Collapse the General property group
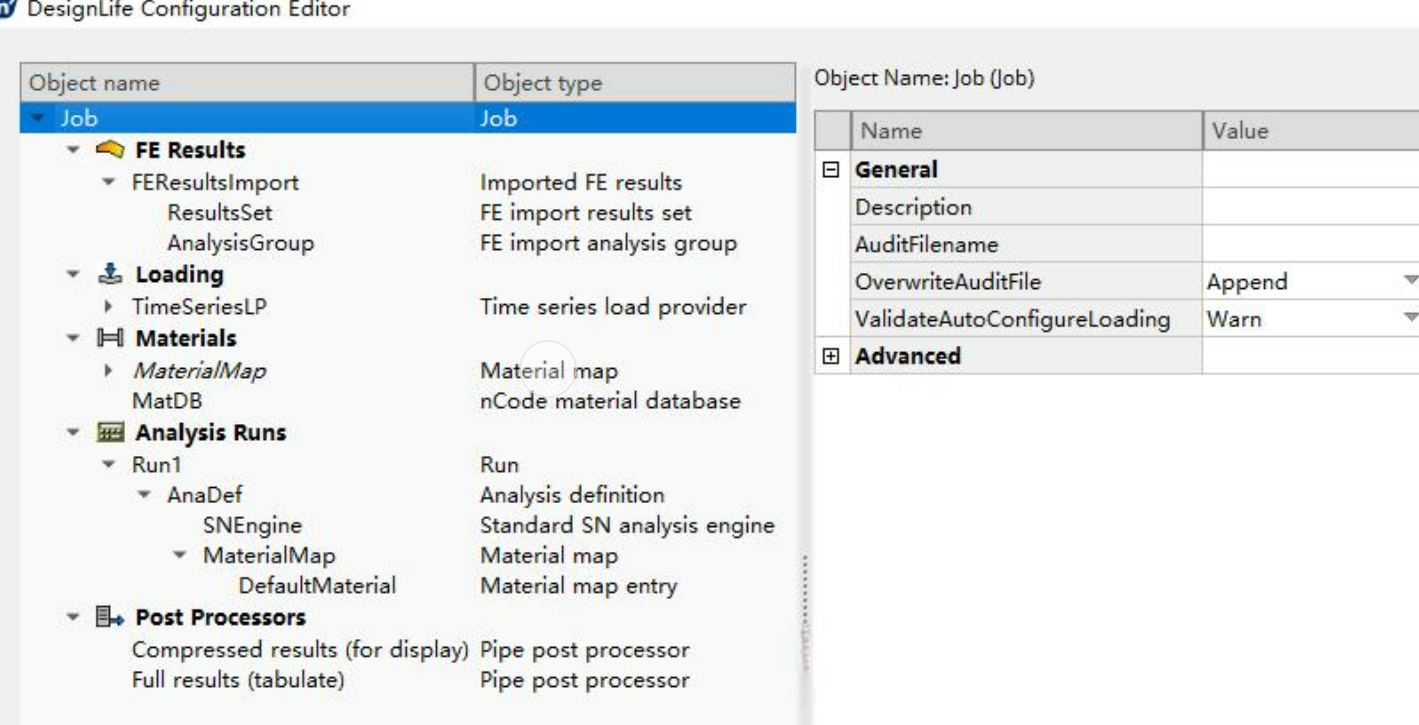This screenshot has width=1419, height=725. tap(830, 170)
